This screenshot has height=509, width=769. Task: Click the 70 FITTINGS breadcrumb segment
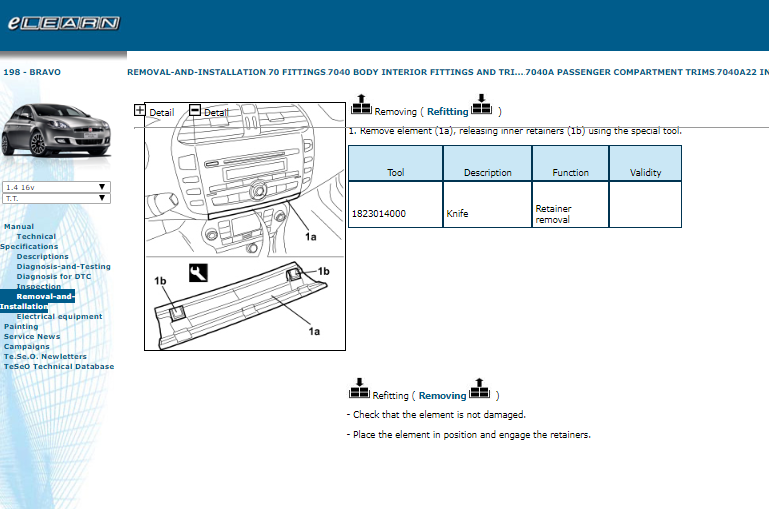297,72
